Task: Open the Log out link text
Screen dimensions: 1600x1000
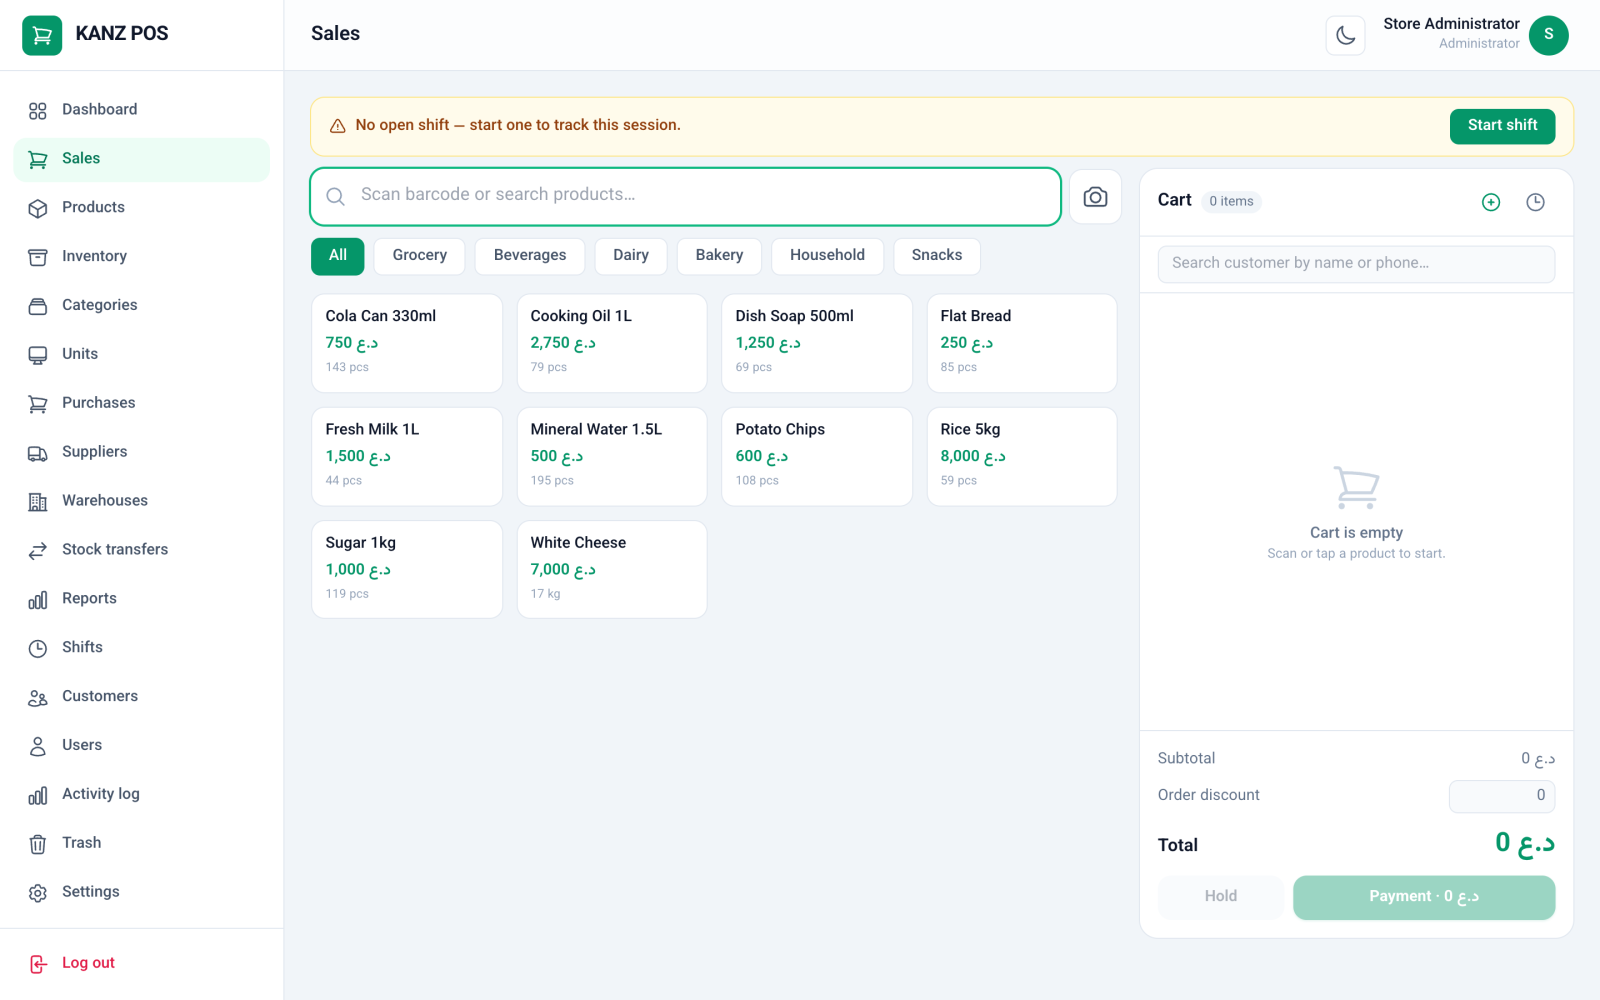Action: click(88, 963)
